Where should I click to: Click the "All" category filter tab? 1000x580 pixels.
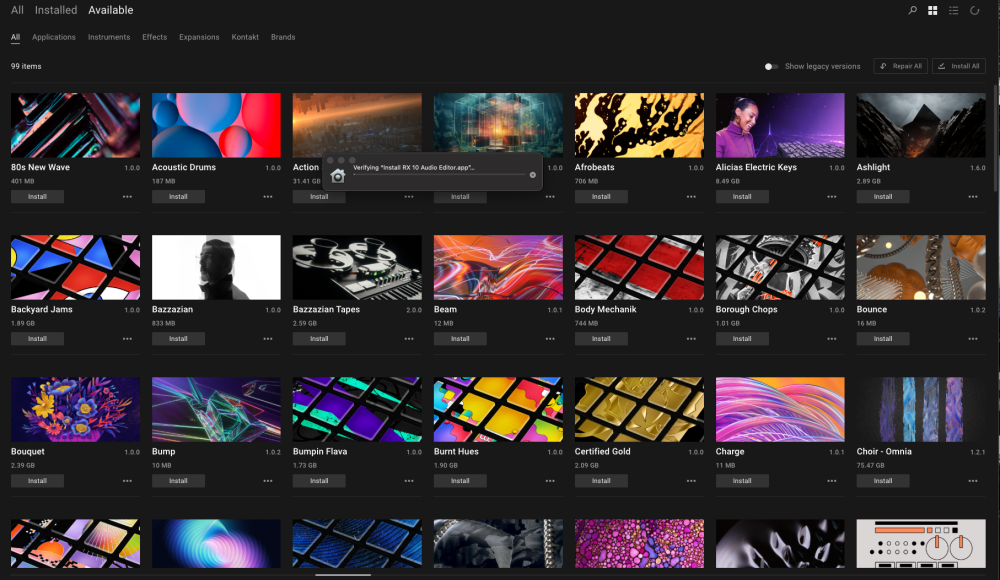(x=15, y=37)
